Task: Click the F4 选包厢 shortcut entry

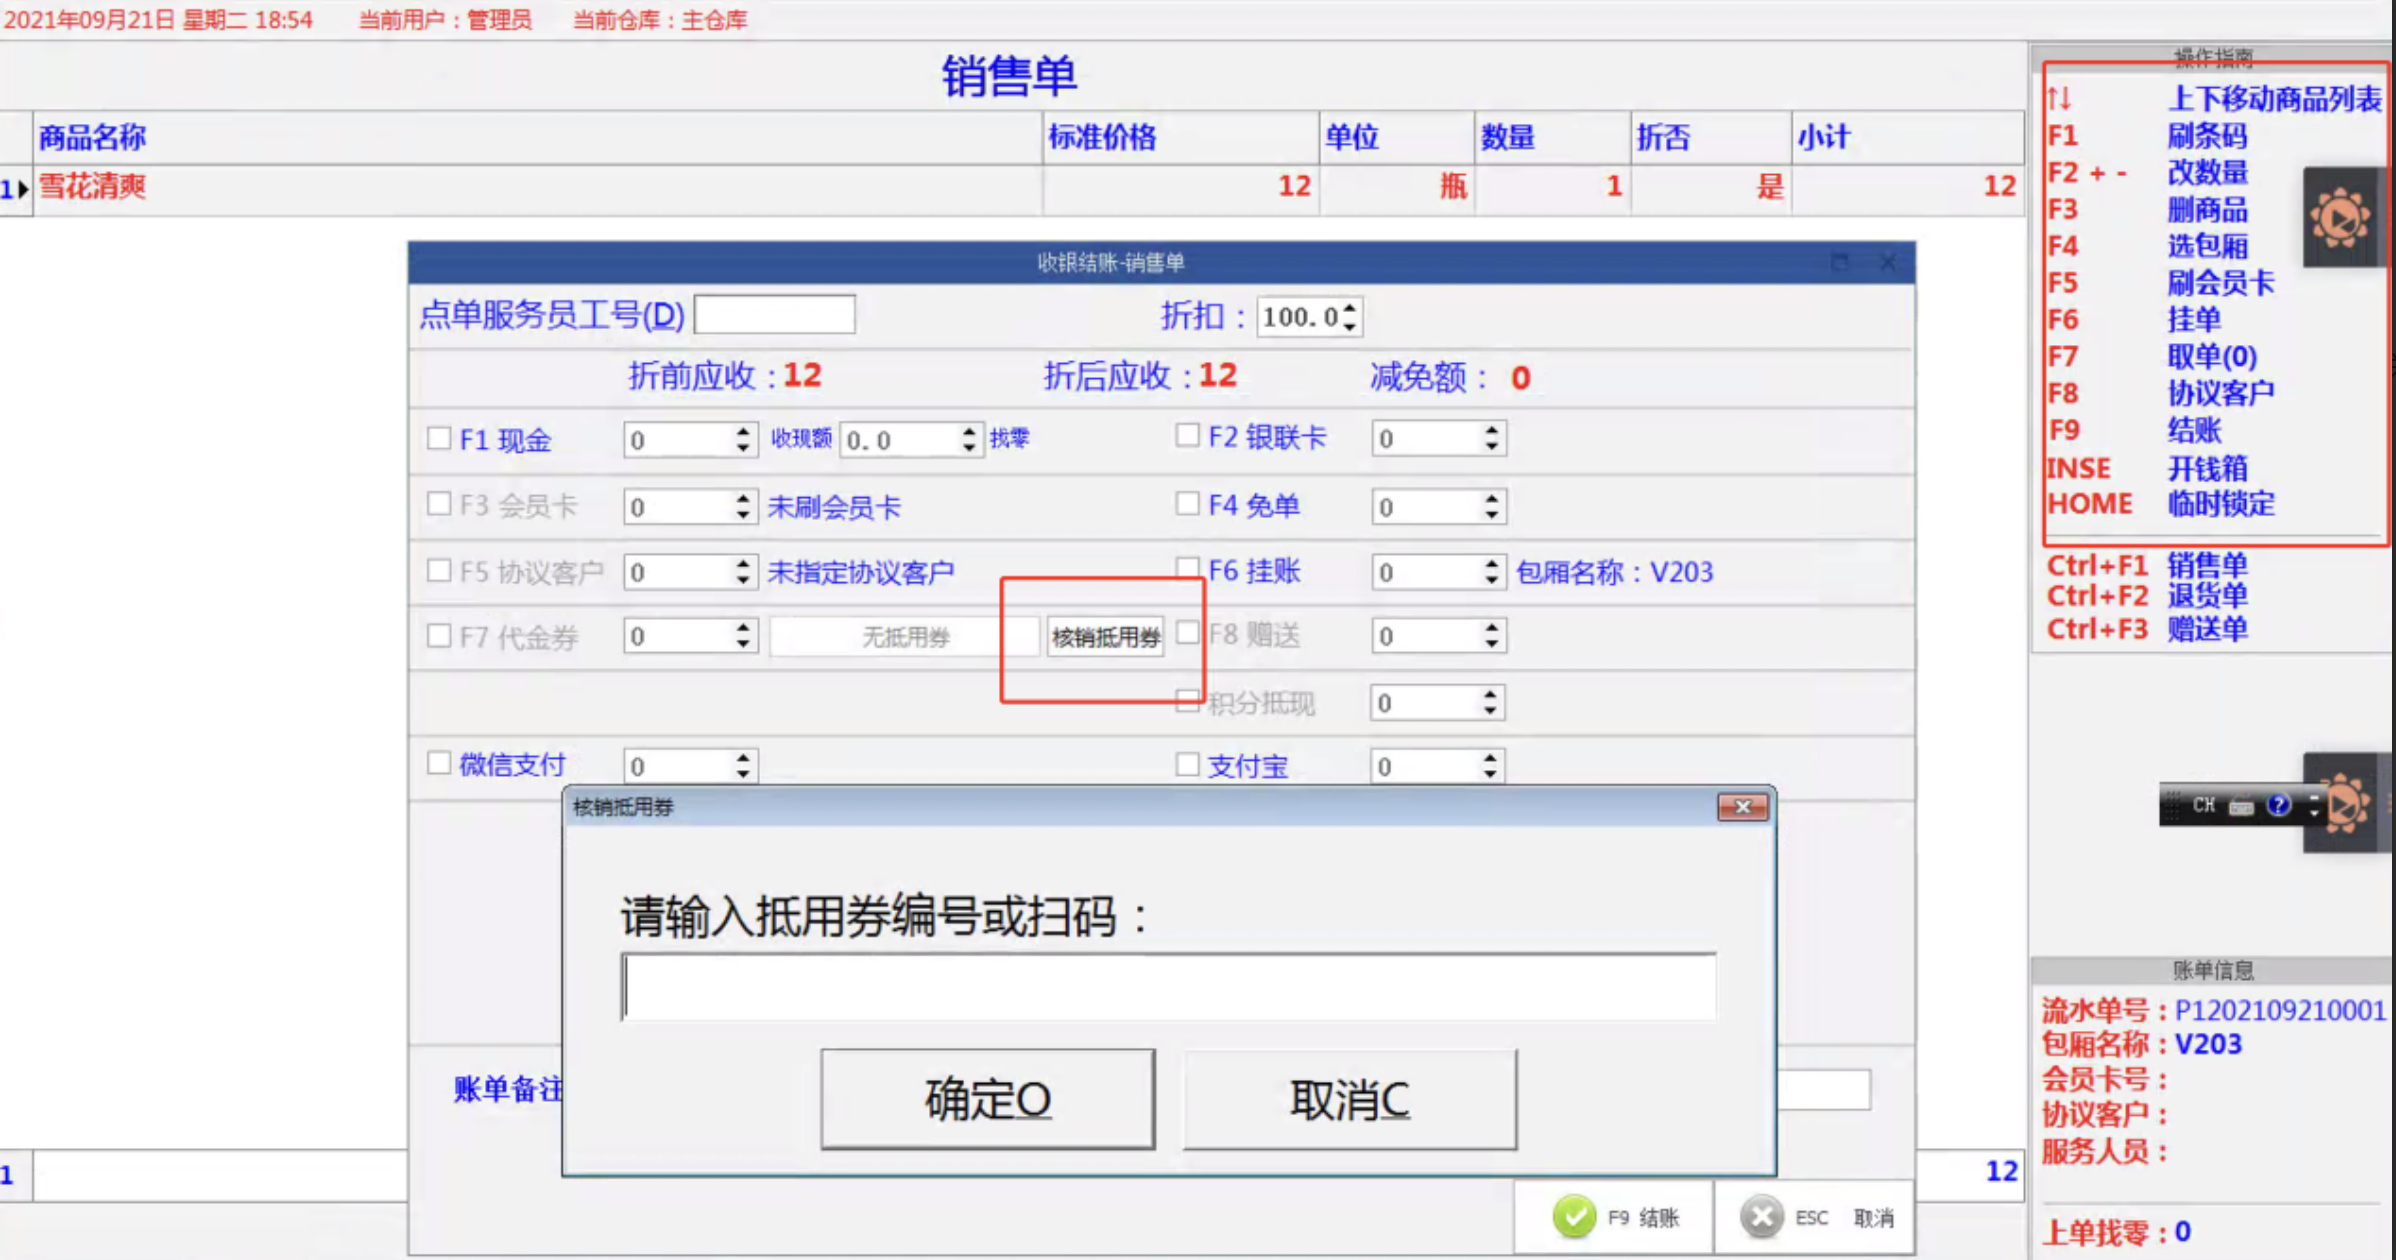Action: [2147, 246]
